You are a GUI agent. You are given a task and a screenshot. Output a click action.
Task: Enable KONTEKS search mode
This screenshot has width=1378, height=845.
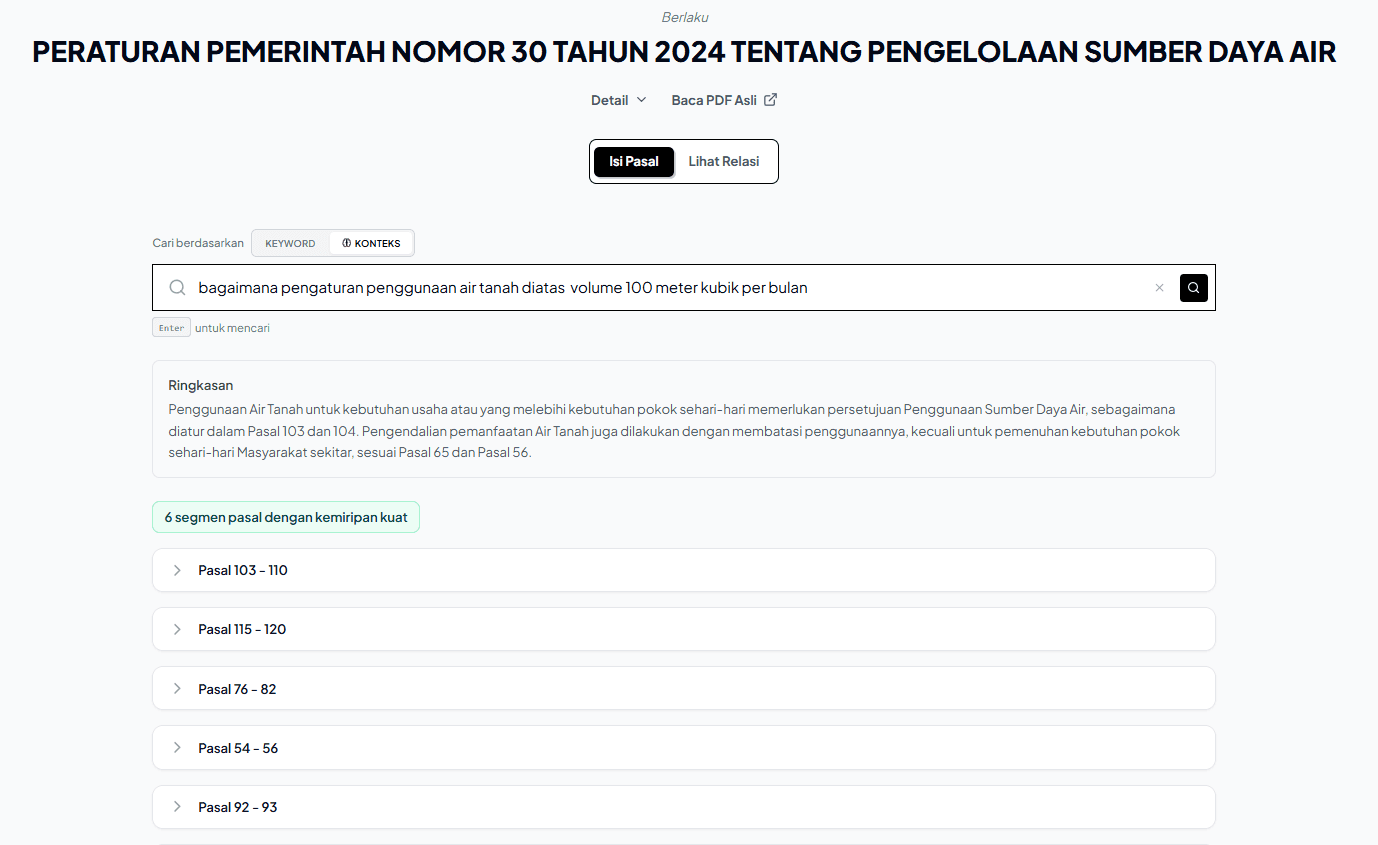coord(377,242)
